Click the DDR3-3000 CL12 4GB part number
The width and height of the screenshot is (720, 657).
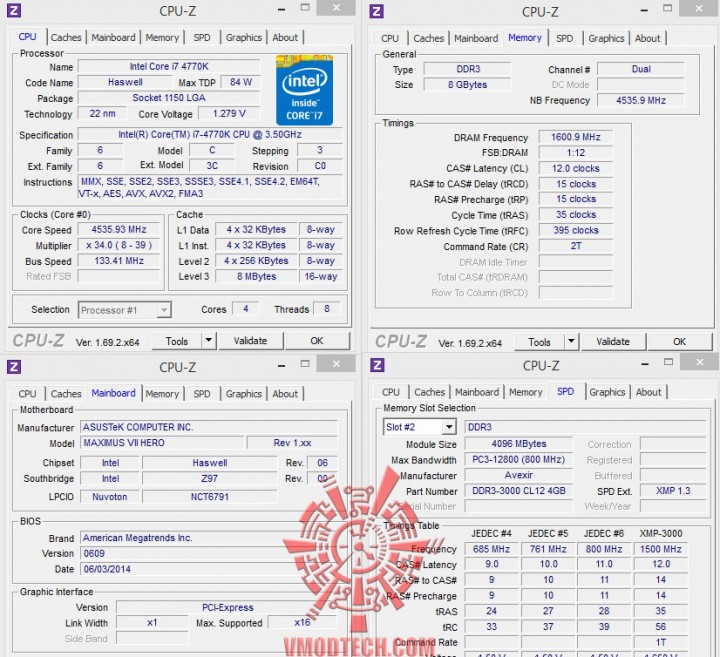518,491
